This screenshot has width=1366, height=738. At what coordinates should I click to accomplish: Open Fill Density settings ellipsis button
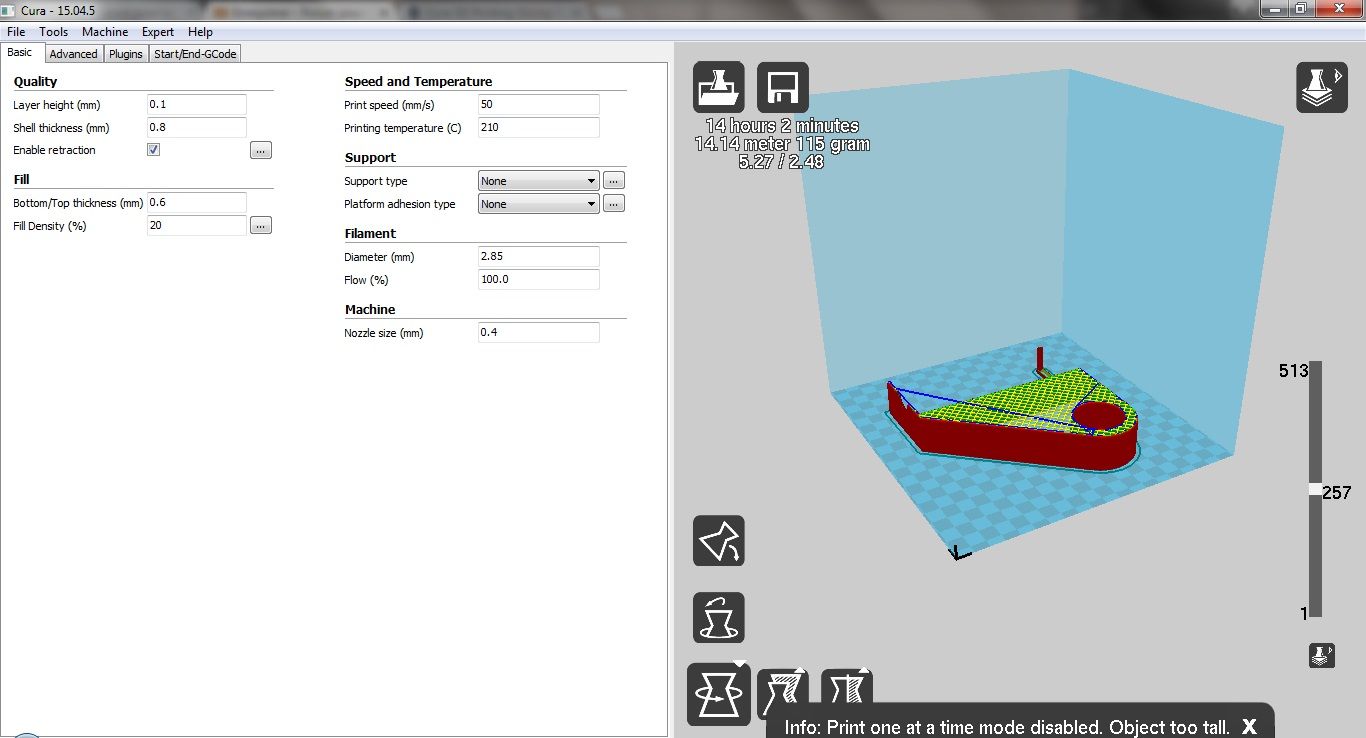[261, 226]
